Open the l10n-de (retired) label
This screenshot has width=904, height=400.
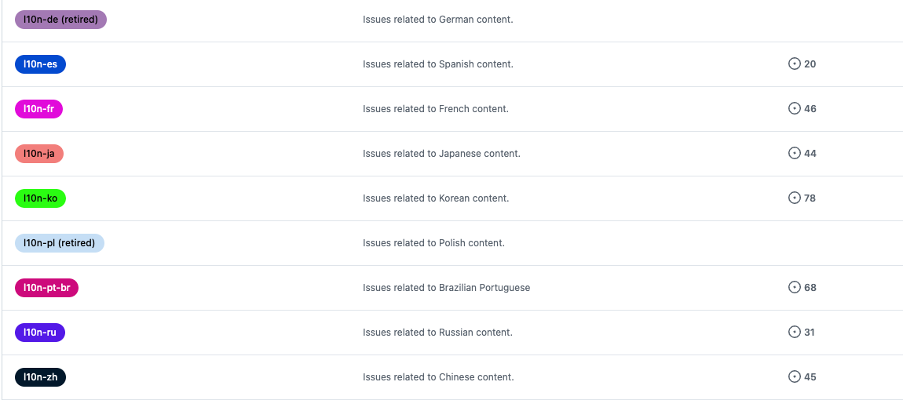[x=61, y=19]
